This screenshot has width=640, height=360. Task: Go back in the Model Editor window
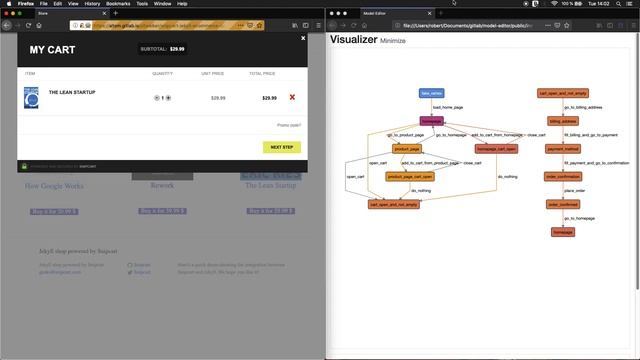pyautogui.click(x=333, y=25)
